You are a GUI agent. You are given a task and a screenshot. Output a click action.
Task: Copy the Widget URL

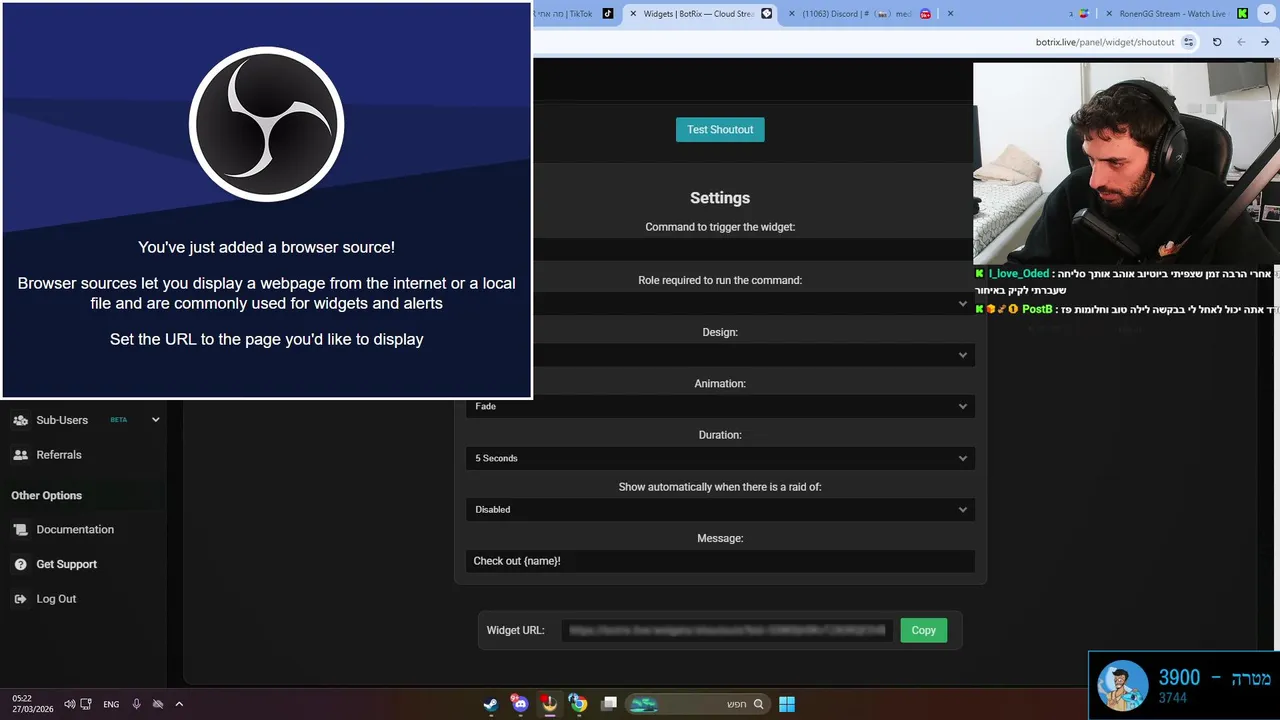click(x=923, y=630)
